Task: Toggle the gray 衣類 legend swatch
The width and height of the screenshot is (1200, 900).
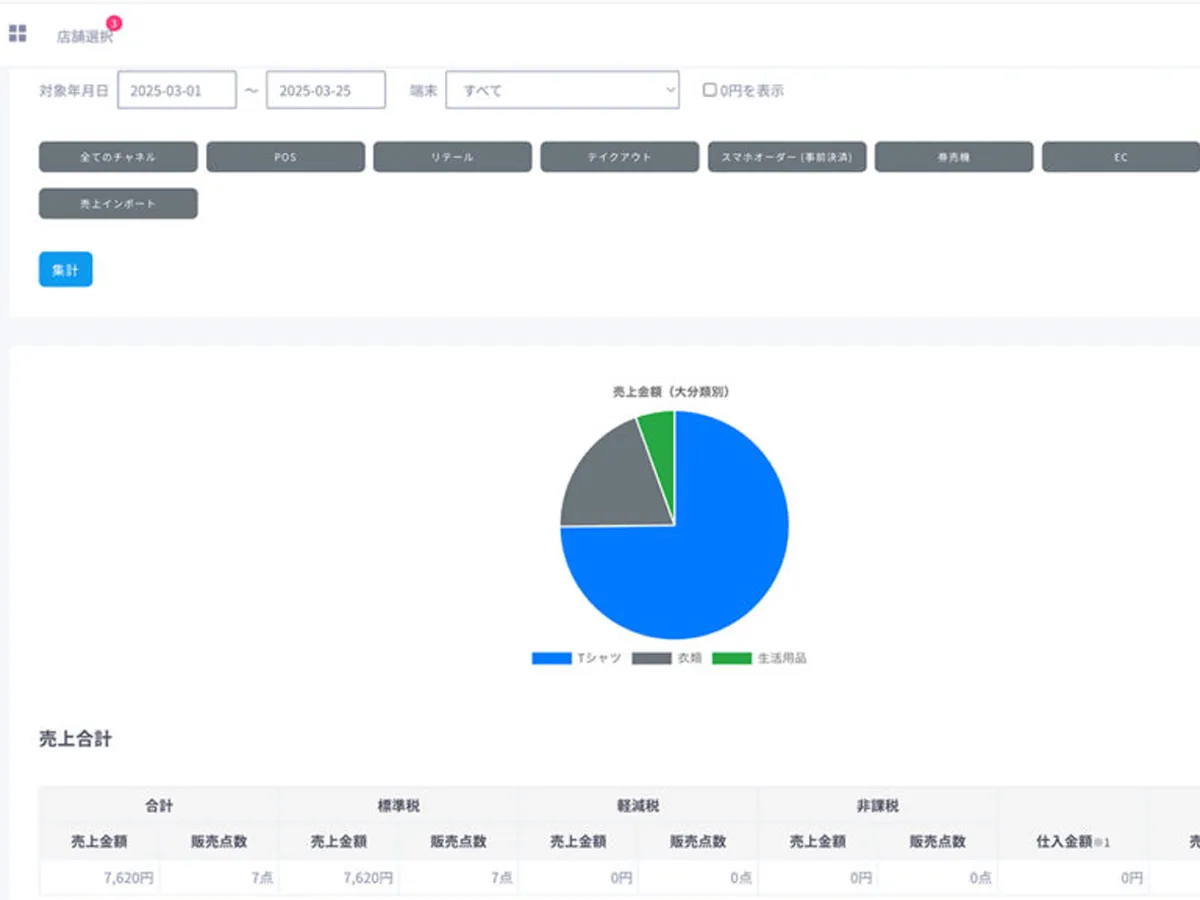Action: (x=651, y=659)
